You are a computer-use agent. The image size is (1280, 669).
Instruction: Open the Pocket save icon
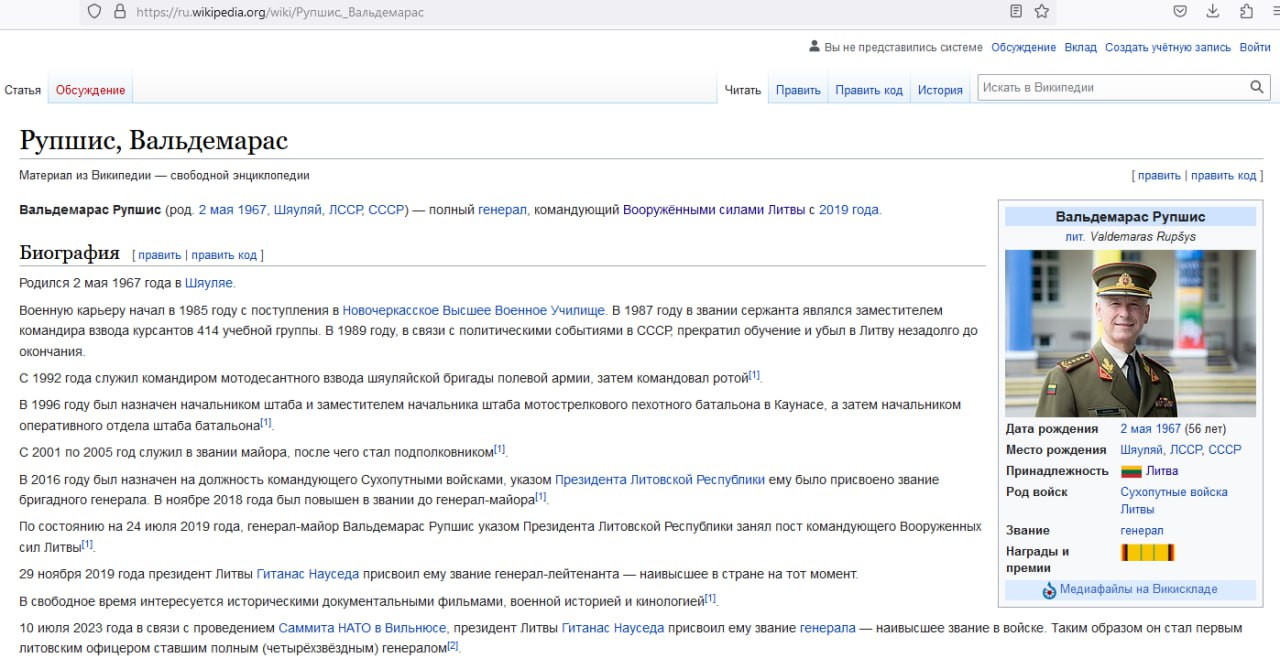(x=1180, y=12)
